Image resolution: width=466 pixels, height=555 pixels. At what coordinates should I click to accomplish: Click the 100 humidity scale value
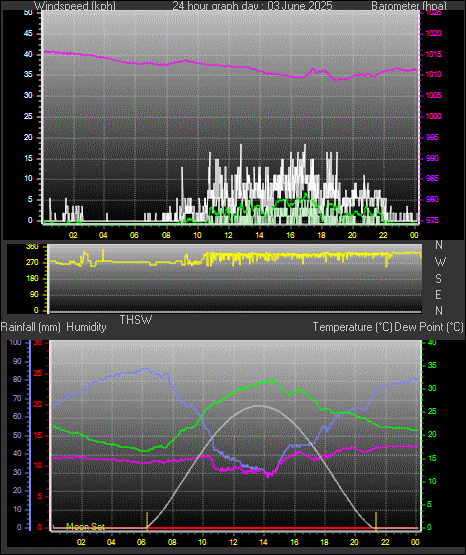coord(16,342)
